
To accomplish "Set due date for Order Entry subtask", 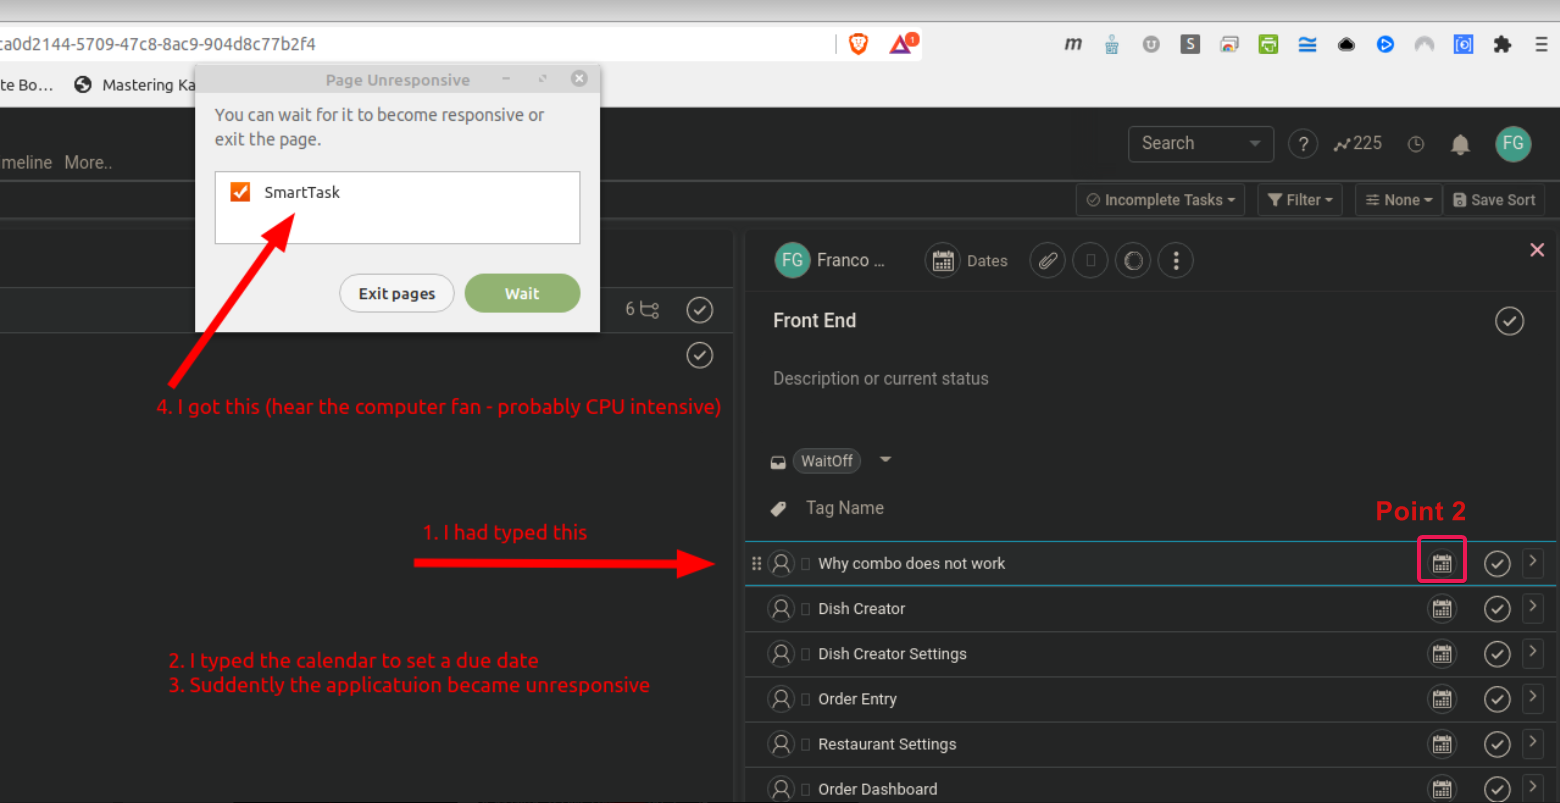I will pos(1441,699).
